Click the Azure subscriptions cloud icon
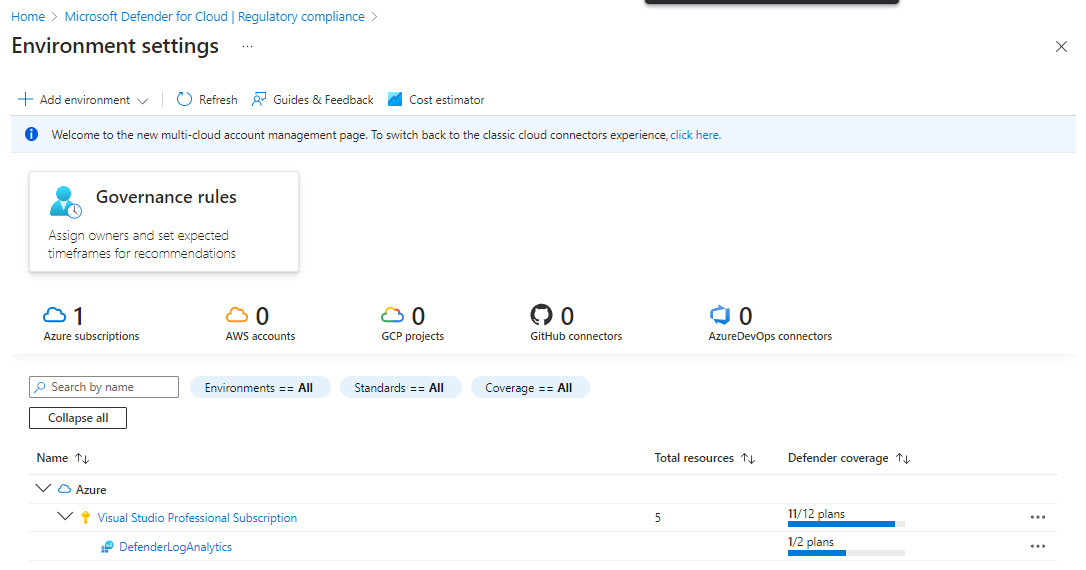Screen dimensions: 1086x570 (54, 316)
